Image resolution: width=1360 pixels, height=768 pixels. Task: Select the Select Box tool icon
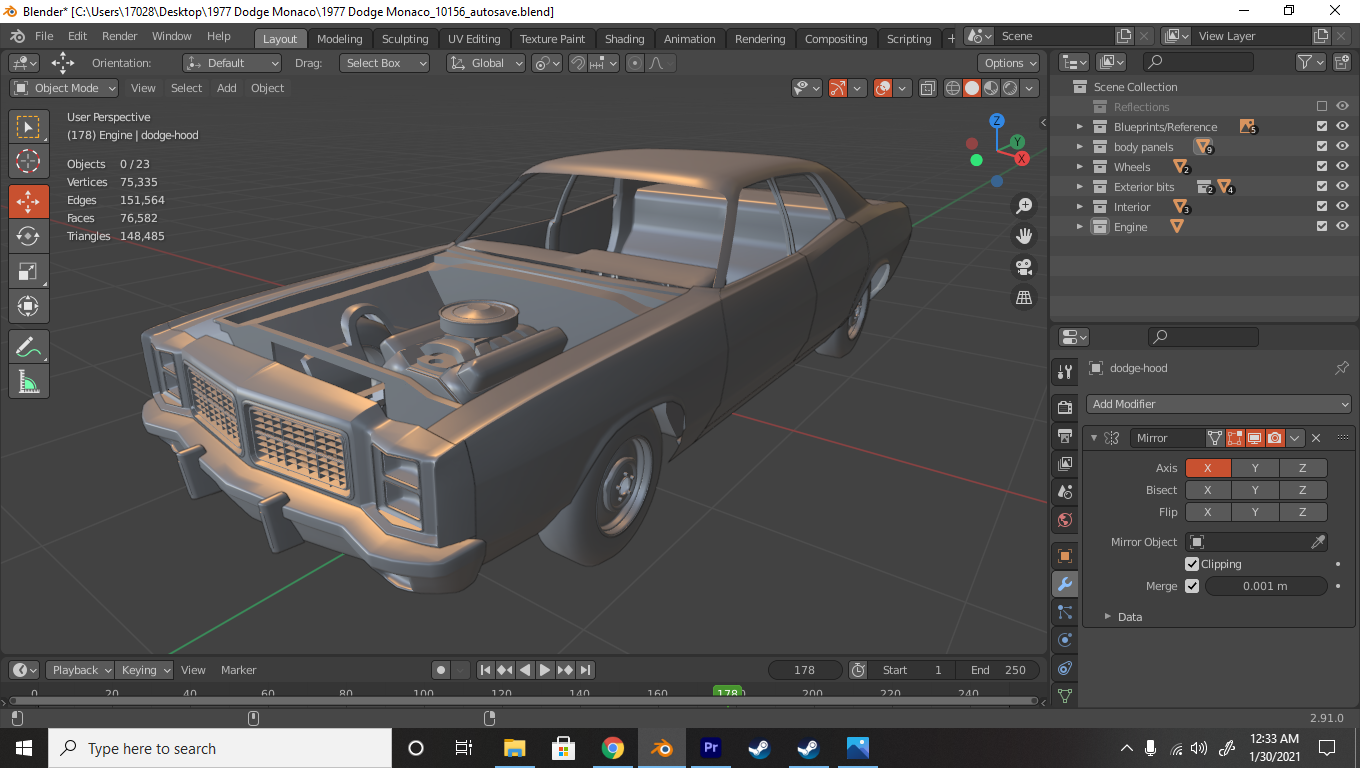click(x=28, y=127)
